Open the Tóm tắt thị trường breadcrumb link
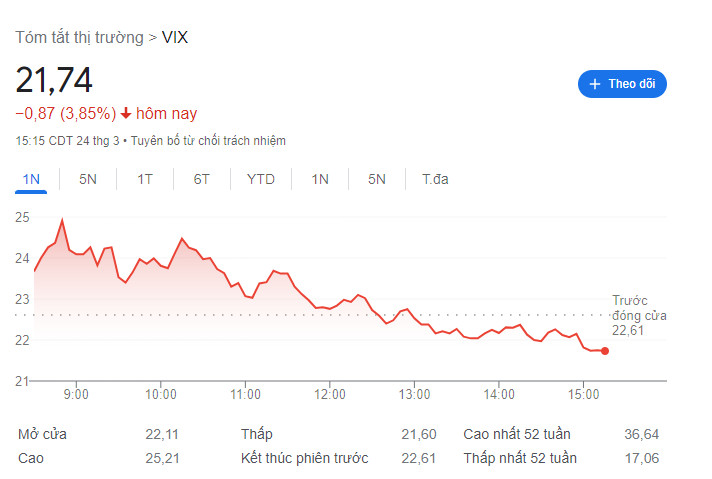This screenshot has width=712, height=479. click(79, 37)
